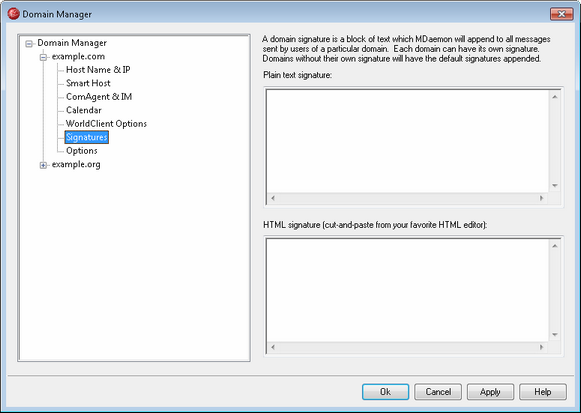Image resolution: width=581 pixels, height=413 pixels.
Task: Click left arrow of HTML signature horizontal scrollbar
Action: pos(273,347)
